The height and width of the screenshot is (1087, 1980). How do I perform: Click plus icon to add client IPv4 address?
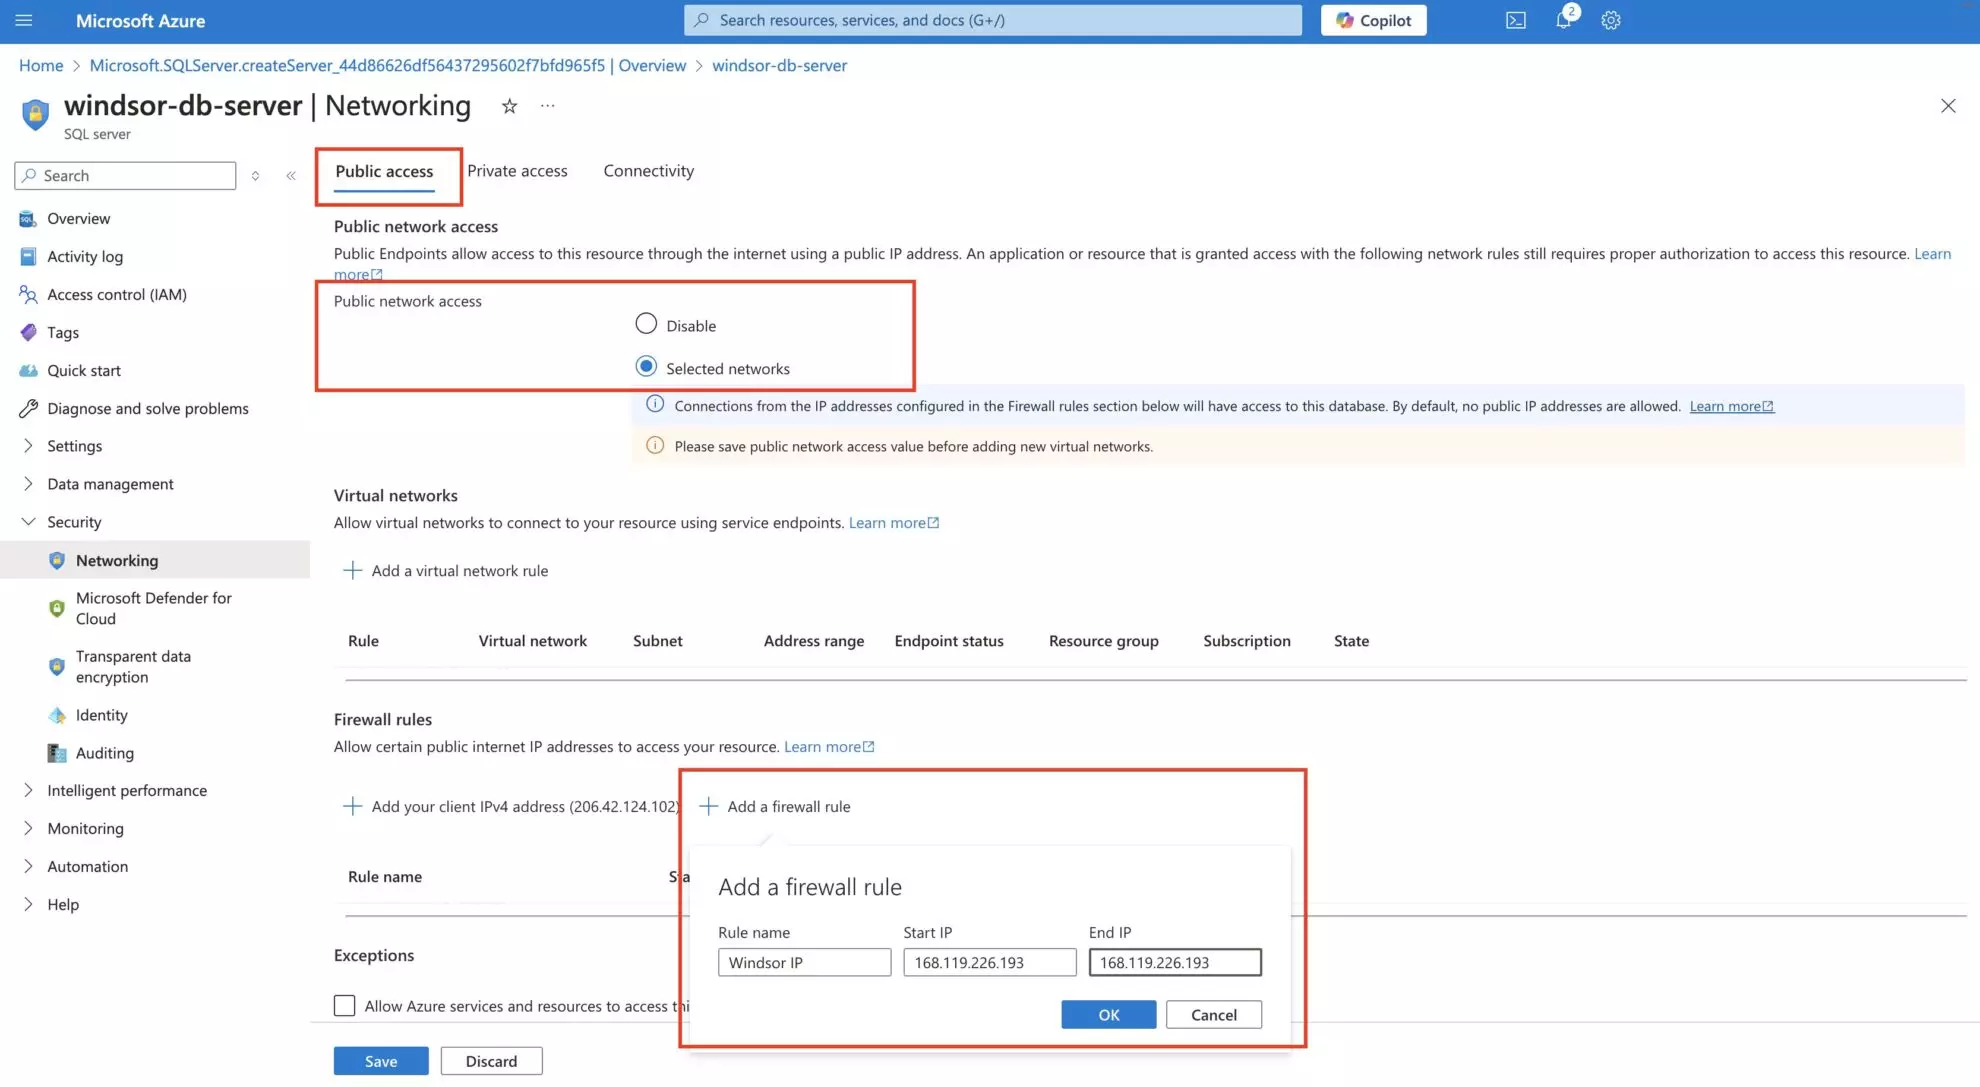pos(352,807)
